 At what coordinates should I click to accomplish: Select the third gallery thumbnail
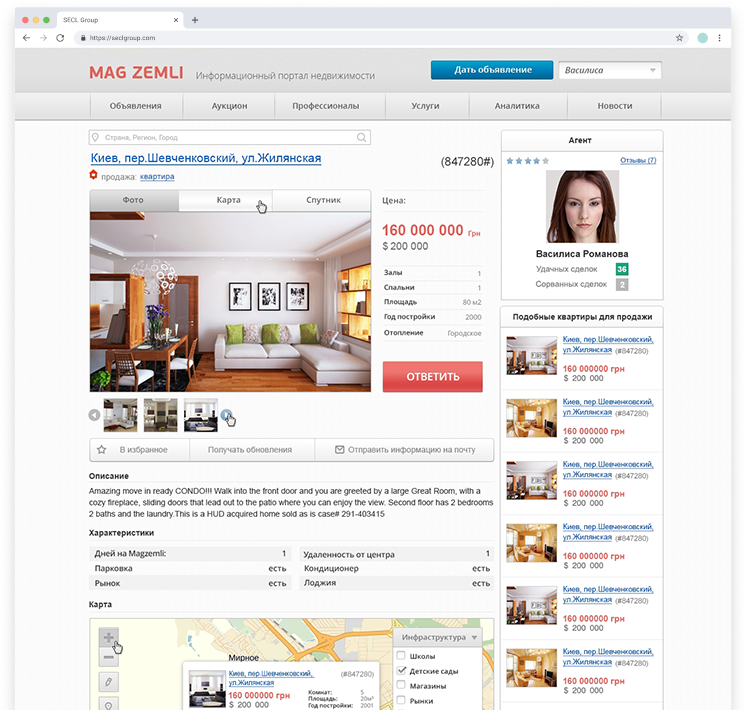tap(201, 415)
